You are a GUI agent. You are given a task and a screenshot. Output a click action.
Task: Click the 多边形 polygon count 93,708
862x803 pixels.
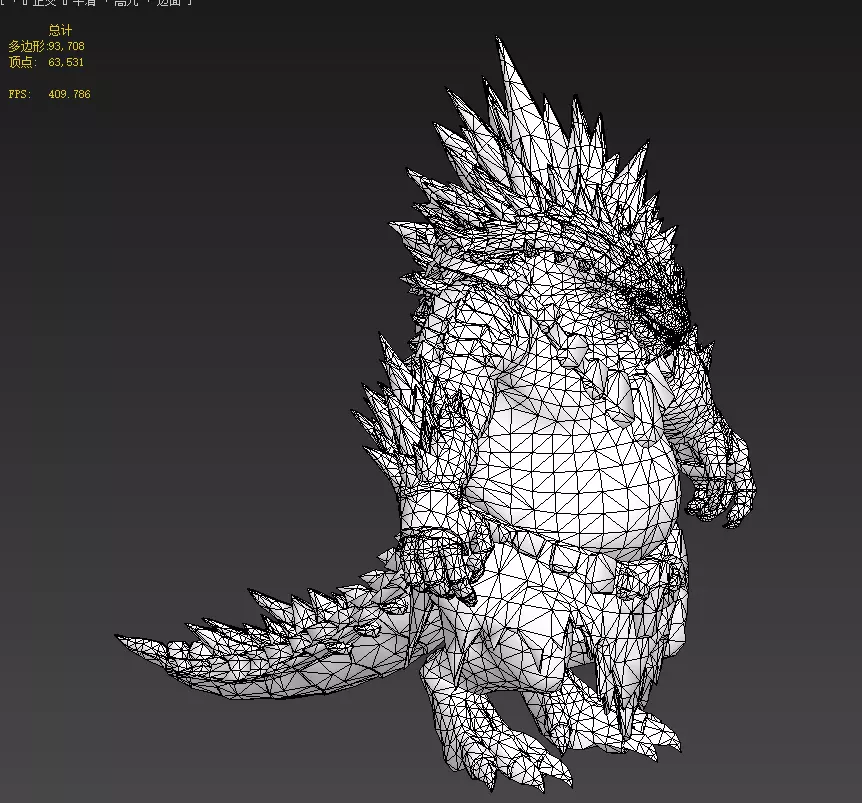tap(67, 46)
